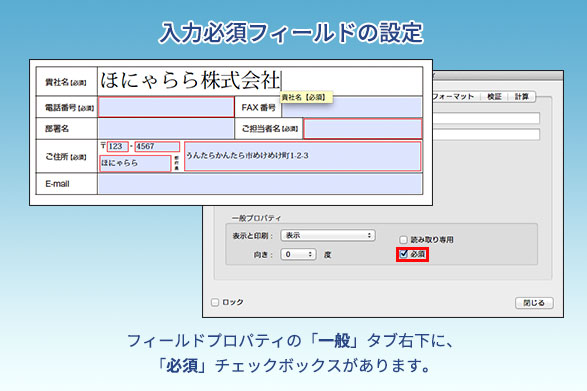Click the first text field in properties dialog
Image resolution: width=587 pixels, height=391 pixels.
(486, 118)
